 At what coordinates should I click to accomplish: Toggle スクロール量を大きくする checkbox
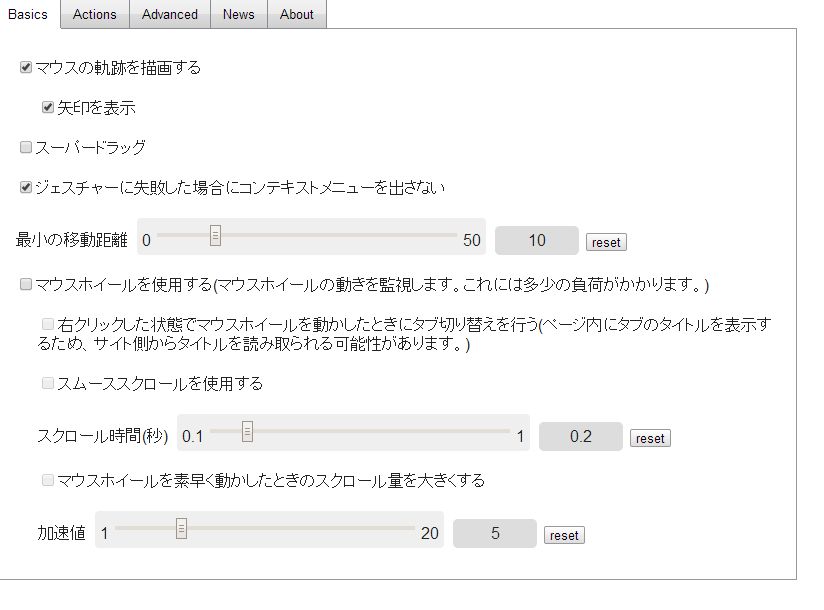click(48, 480)
